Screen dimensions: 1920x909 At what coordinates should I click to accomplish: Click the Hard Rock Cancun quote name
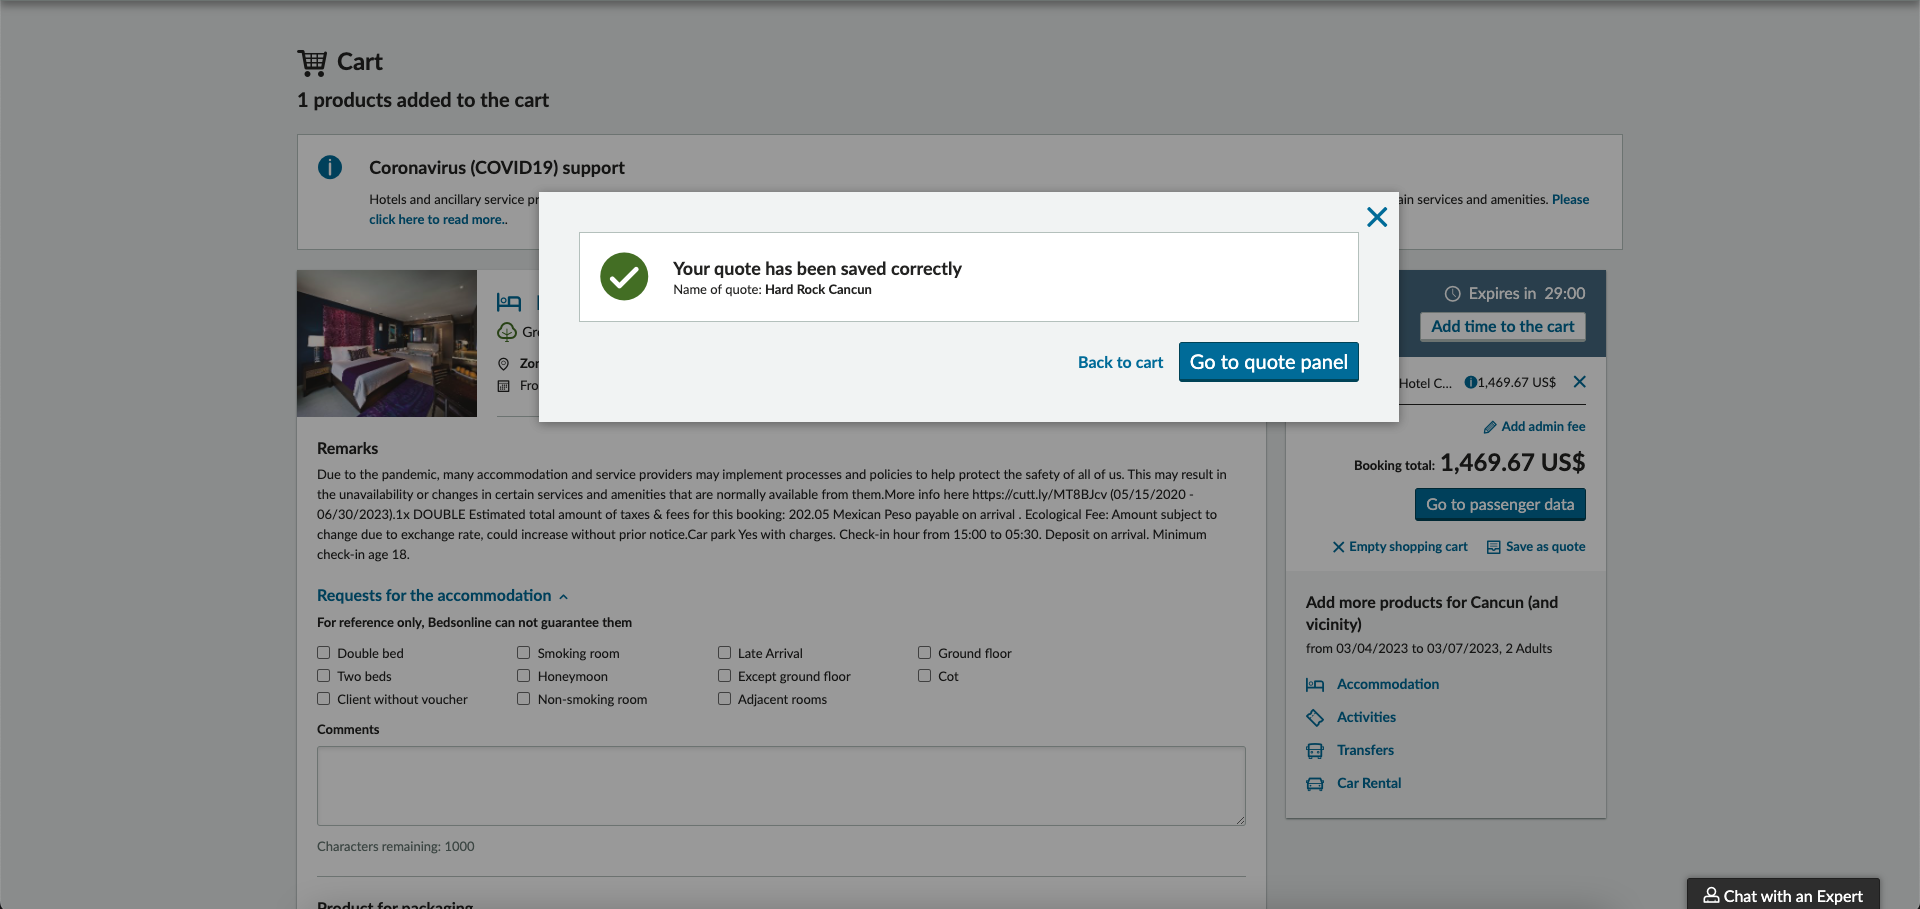[x=818, y=290]
